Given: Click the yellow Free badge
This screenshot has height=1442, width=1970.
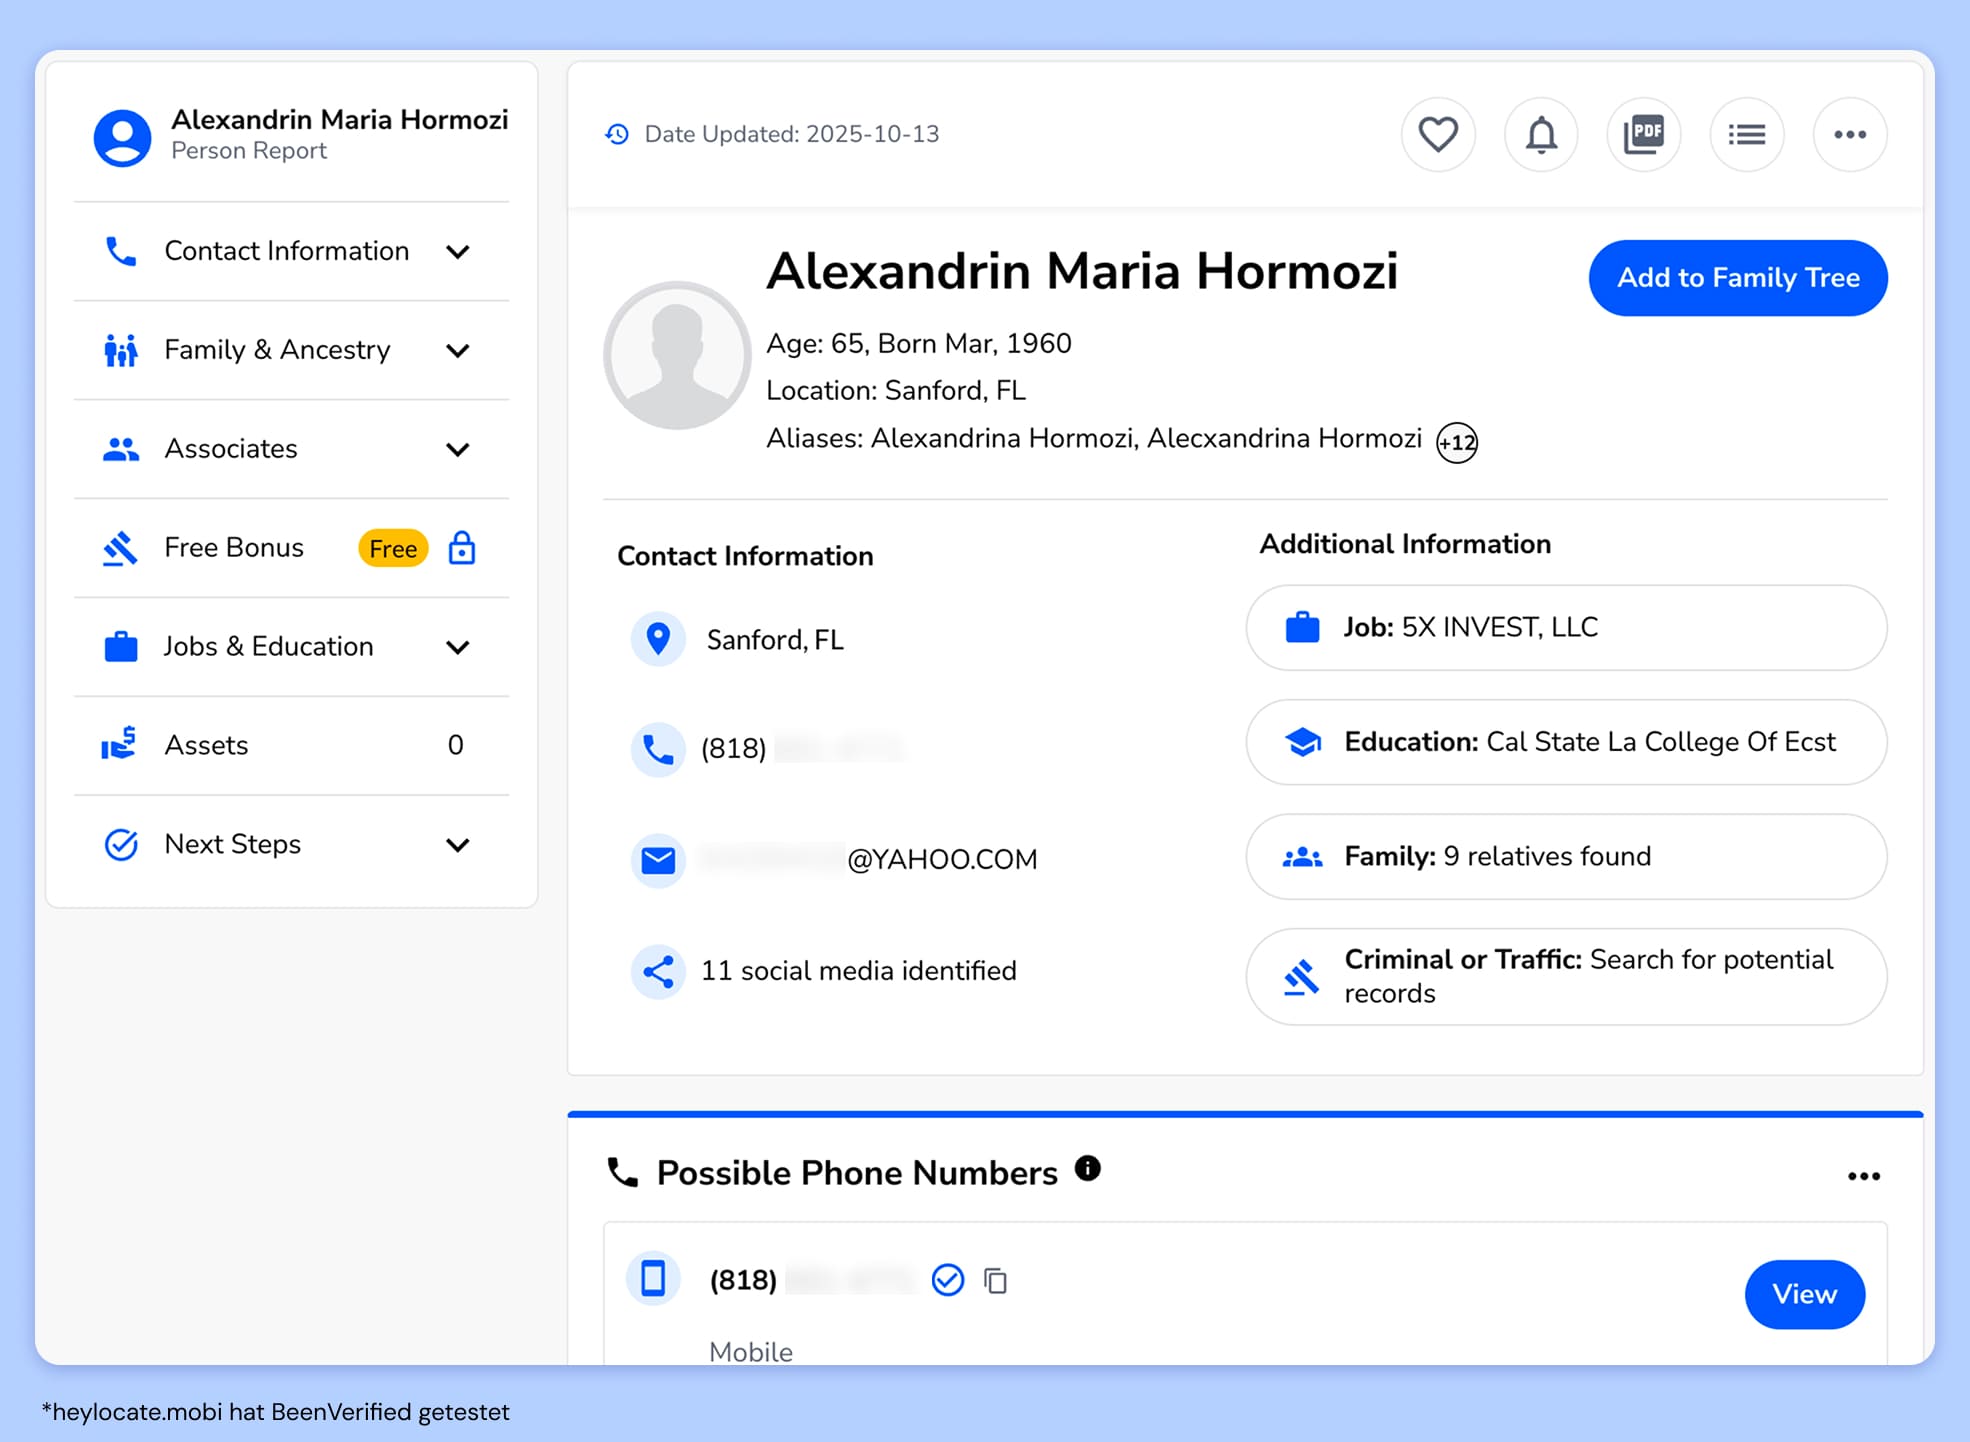Looking at the screenshot, I should click(393, 548).
